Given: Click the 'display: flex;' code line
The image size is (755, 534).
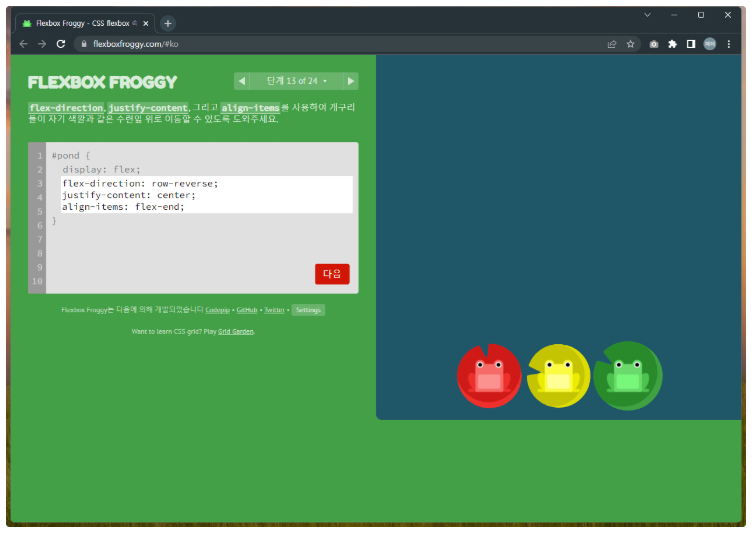Looking at the screenshot, I should coord(101,169).
